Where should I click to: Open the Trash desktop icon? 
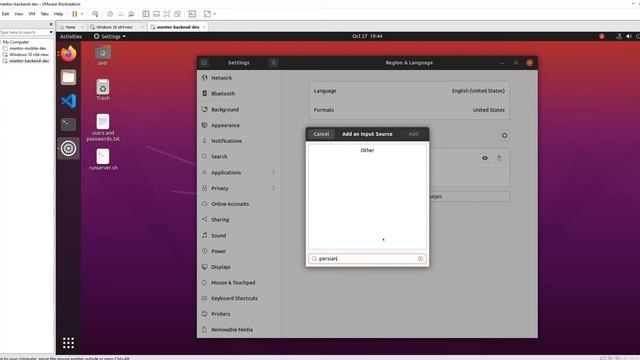pyautogui.click(x=103, y=90)
